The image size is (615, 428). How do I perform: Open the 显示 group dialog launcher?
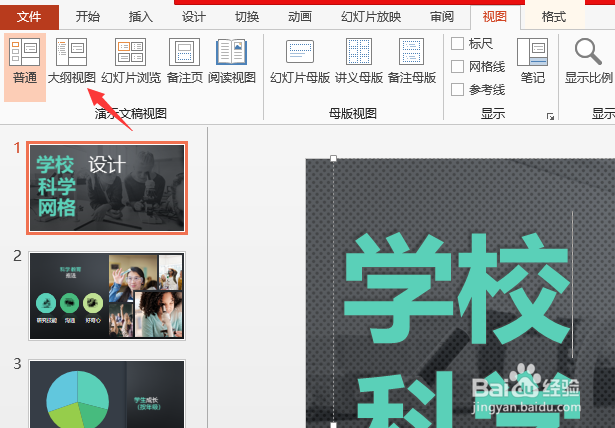click(550, 117)
